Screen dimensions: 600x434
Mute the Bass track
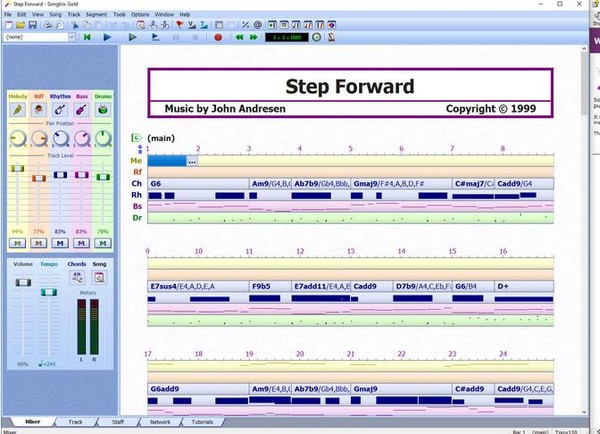click(x=82, y=243)
